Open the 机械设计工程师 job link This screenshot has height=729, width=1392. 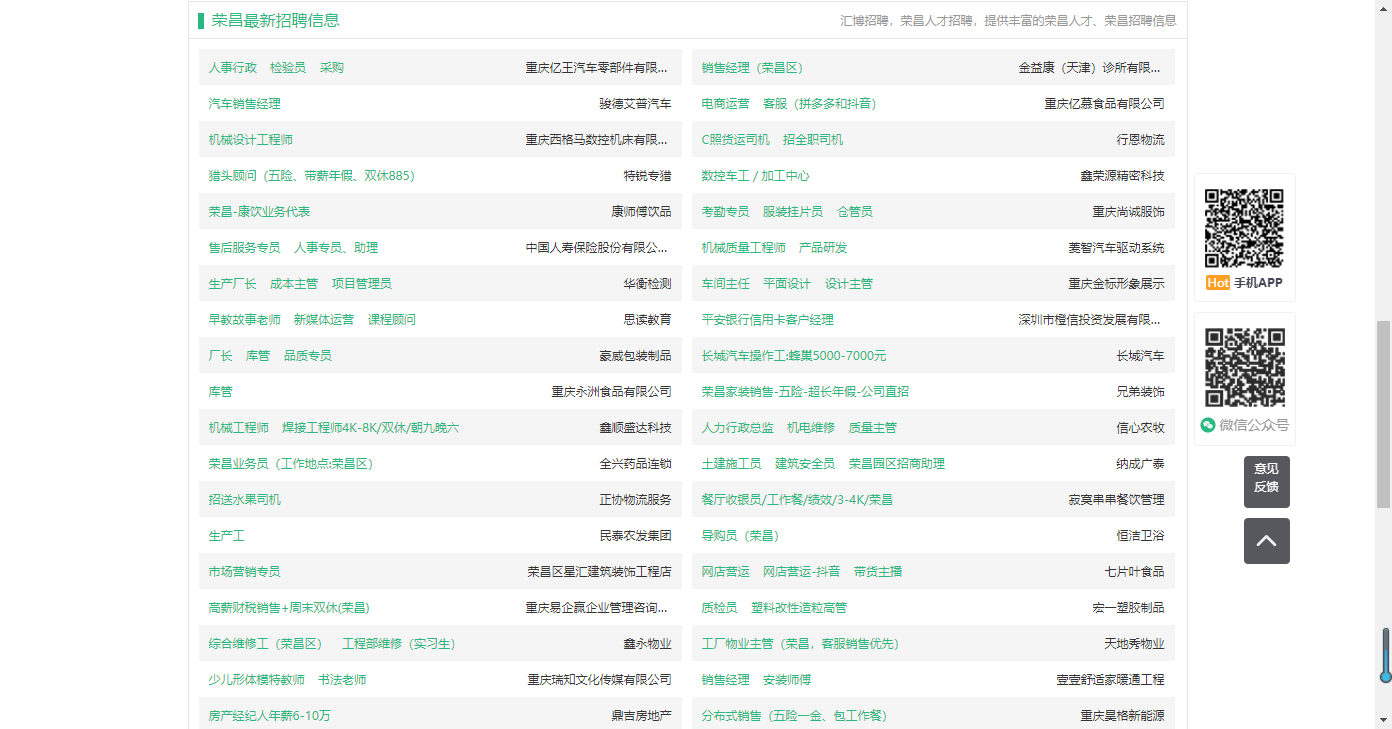coord(251,140)
